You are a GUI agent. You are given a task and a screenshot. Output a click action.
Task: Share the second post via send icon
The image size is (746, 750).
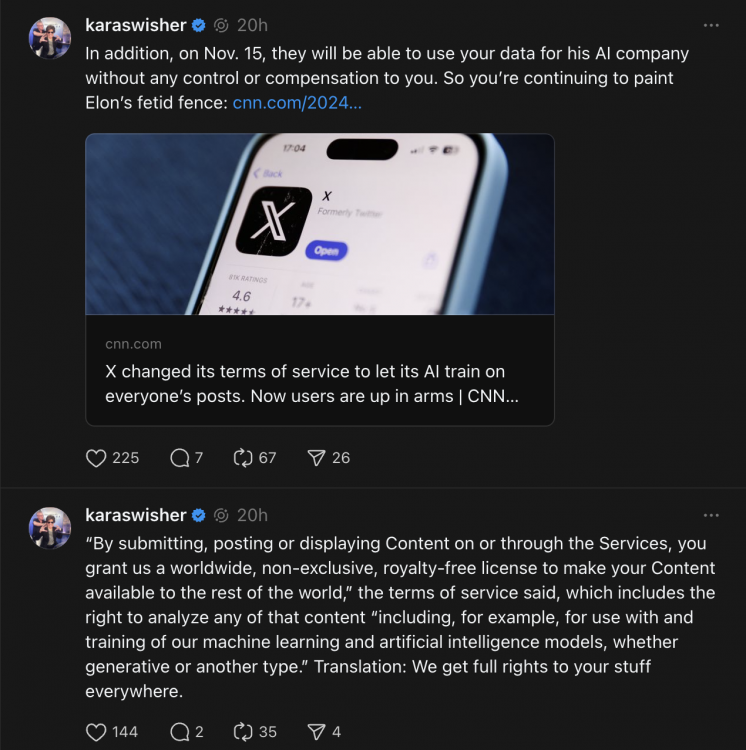(x=317, y=732)
